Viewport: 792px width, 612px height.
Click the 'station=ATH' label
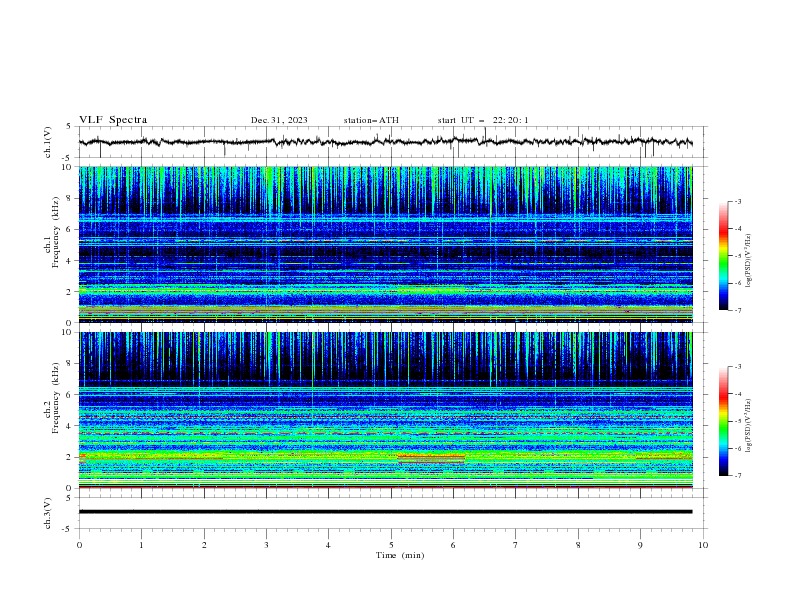coord(371,120)
